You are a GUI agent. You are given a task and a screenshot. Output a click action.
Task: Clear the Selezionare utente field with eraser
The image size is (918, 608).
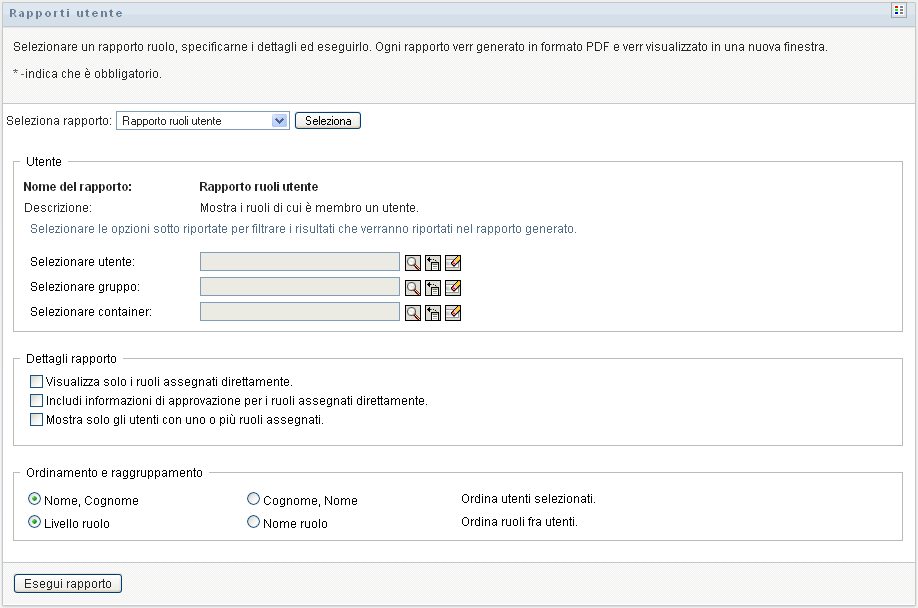point(453,262)
